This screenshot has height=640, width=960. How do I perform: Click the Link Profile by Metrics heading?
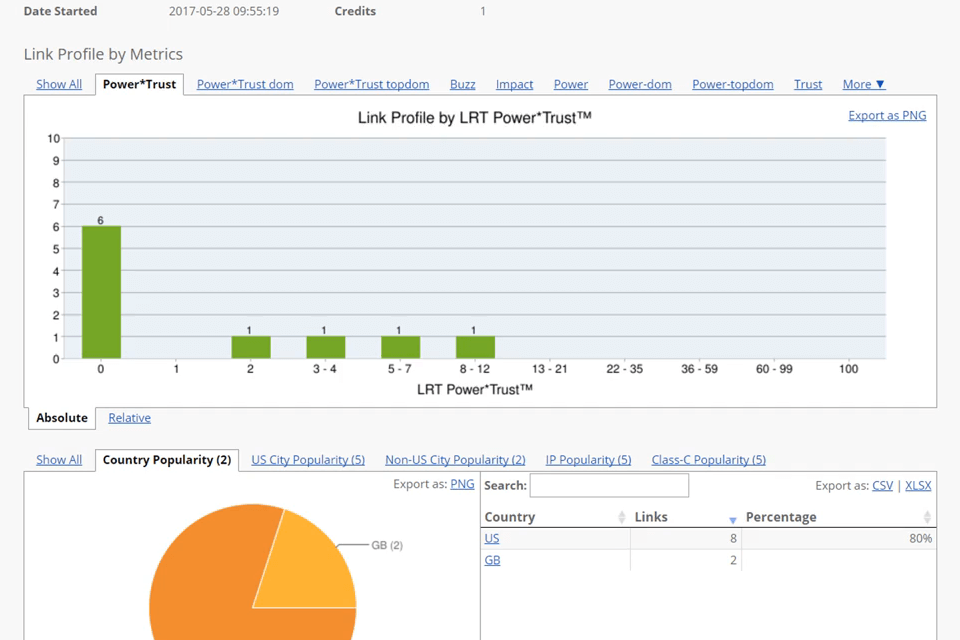103,54
